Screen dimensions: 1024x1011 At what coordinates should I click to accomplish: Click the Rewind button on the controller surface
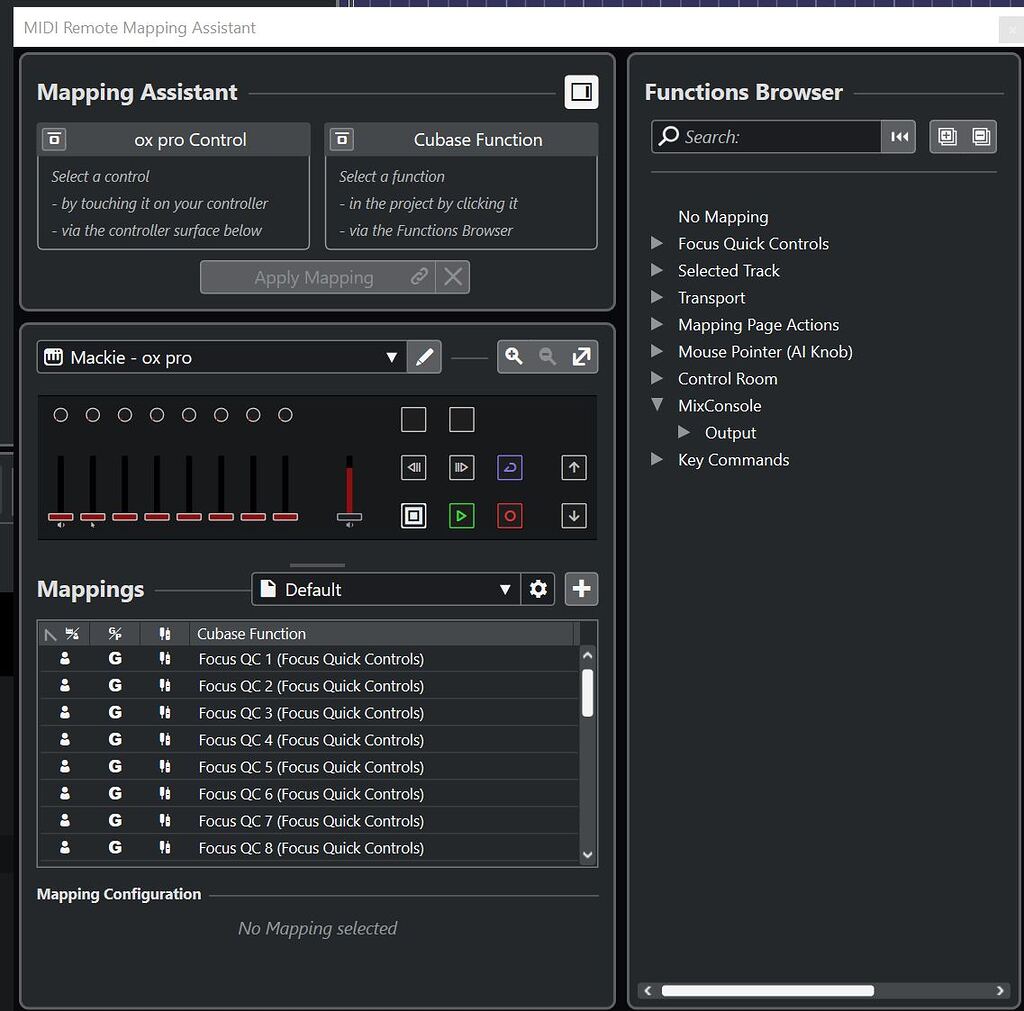click(413, 467)
